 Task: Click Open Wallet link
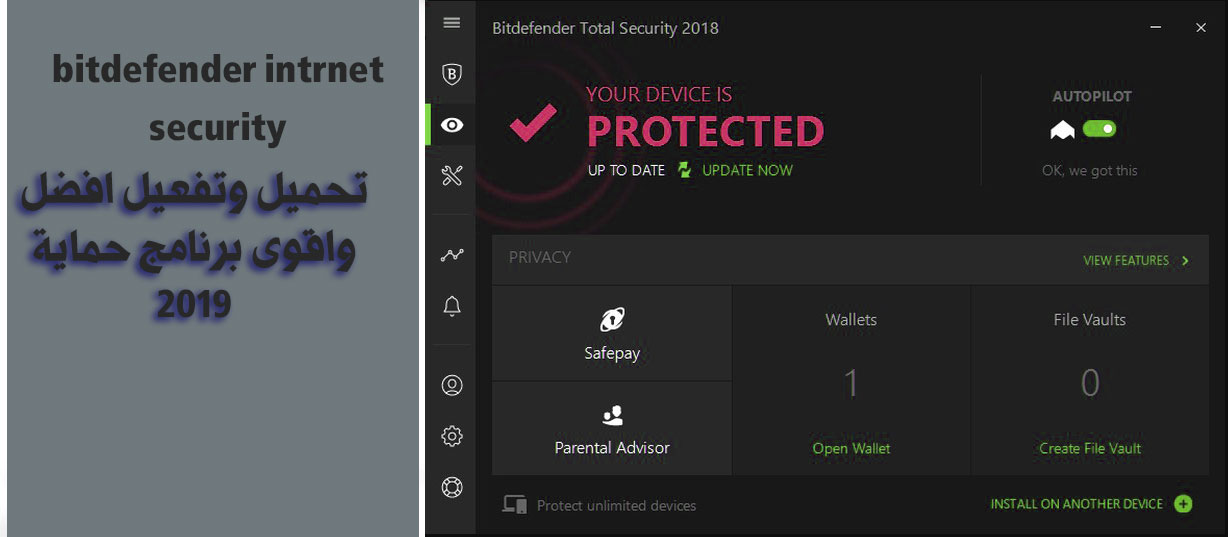point(851,448)
